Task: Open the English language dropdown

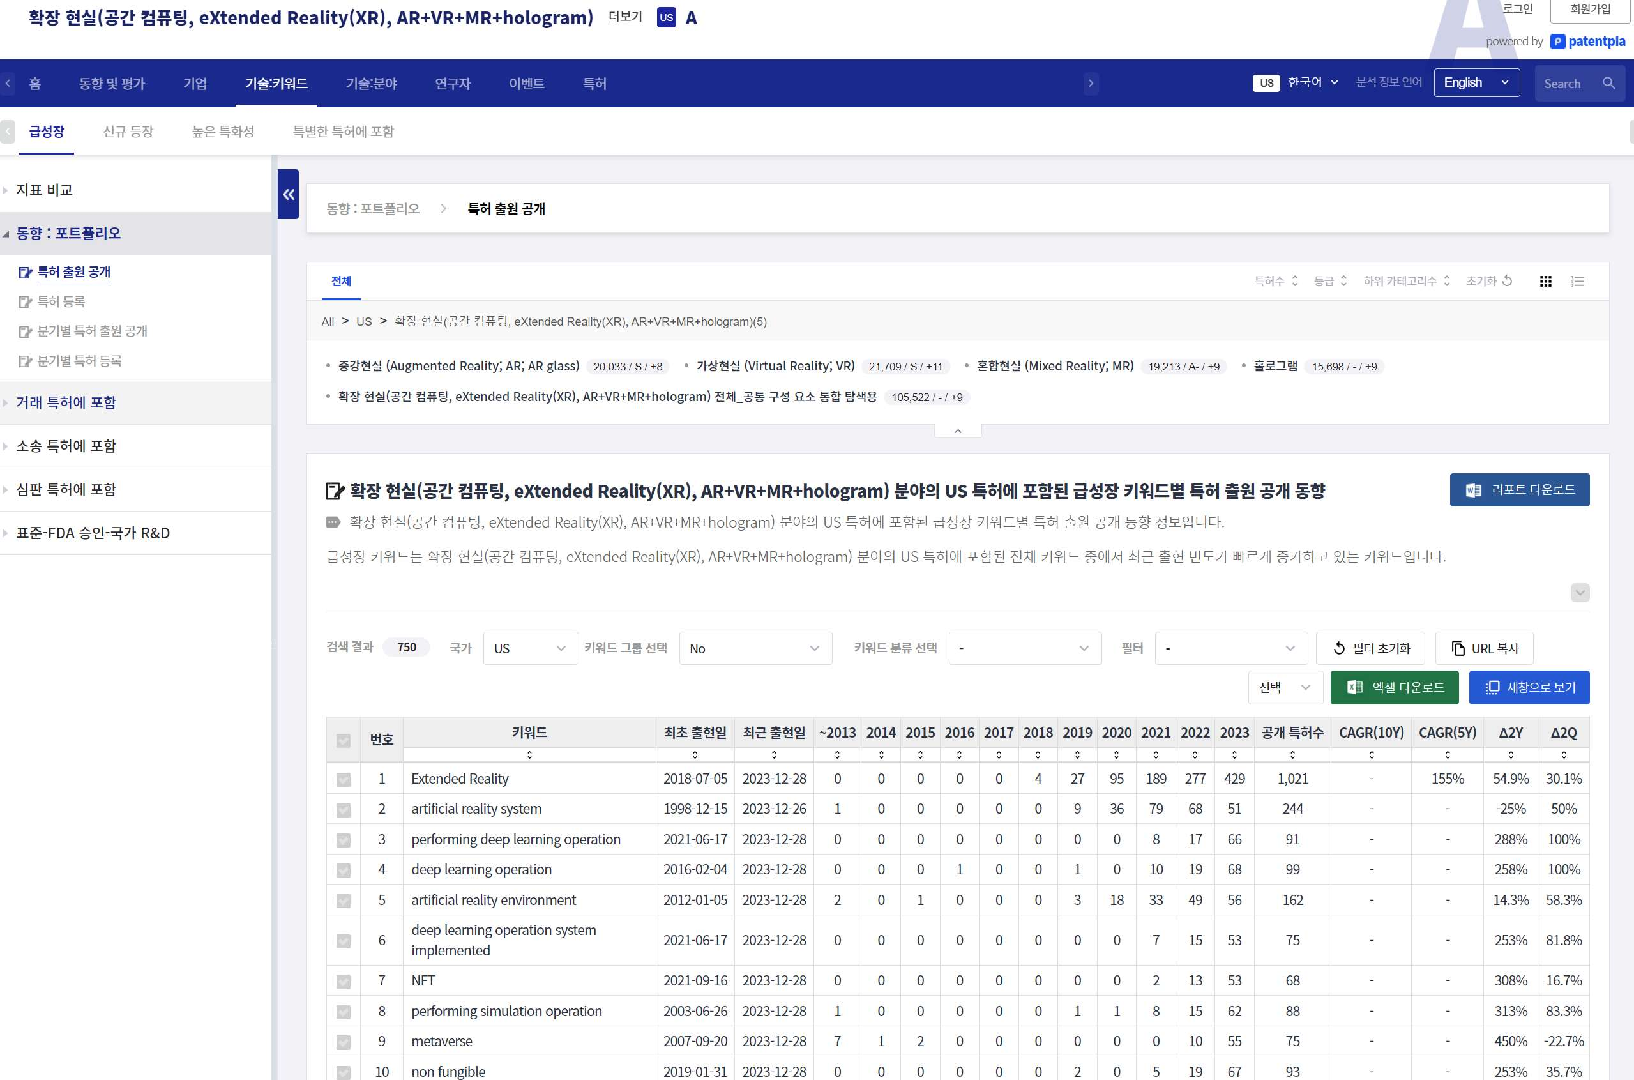Action: point(1477,83)
